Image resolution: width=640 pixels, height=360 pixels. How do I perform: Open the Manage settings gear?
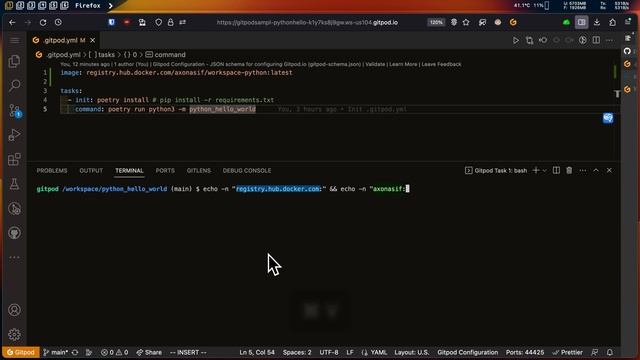14,335
